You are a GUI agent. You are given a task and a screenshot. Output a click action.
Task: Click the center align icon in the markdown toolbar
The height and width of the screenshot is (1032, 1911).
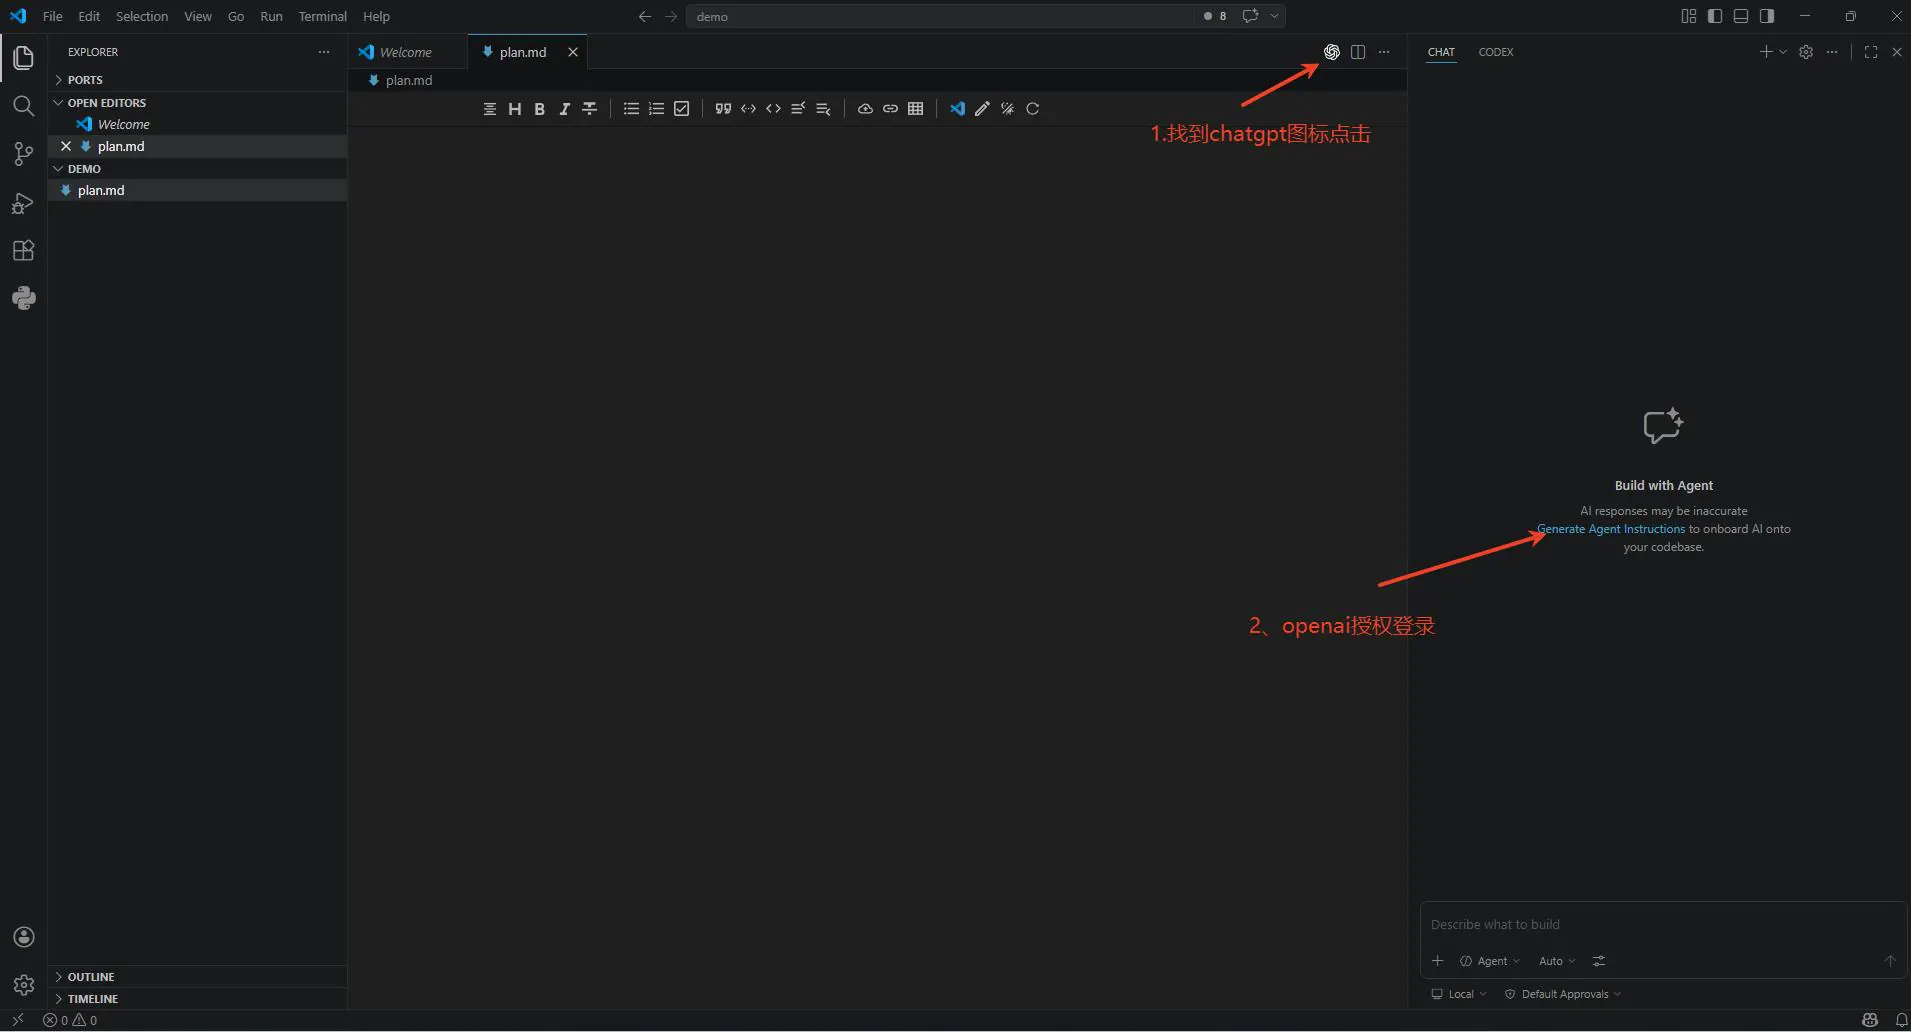(490, 109)
